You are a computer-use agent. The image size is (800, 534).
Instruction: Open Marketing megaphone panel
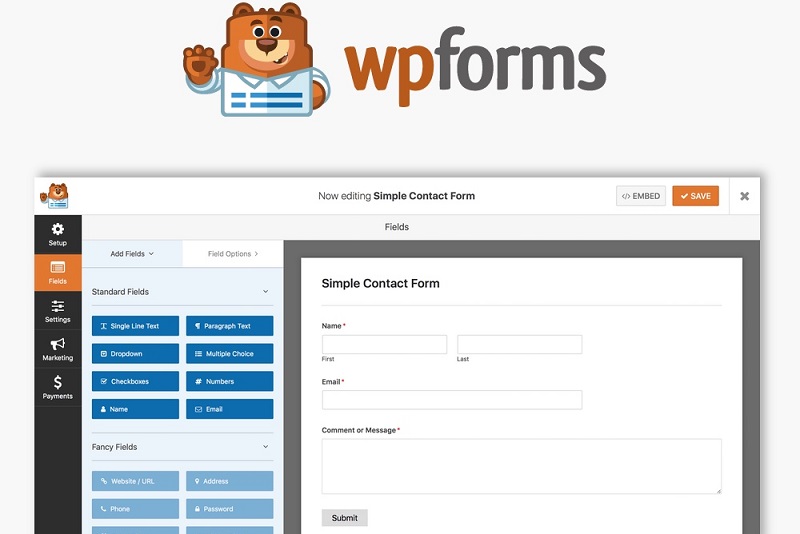pyautogui.click(x=58, y=349)
